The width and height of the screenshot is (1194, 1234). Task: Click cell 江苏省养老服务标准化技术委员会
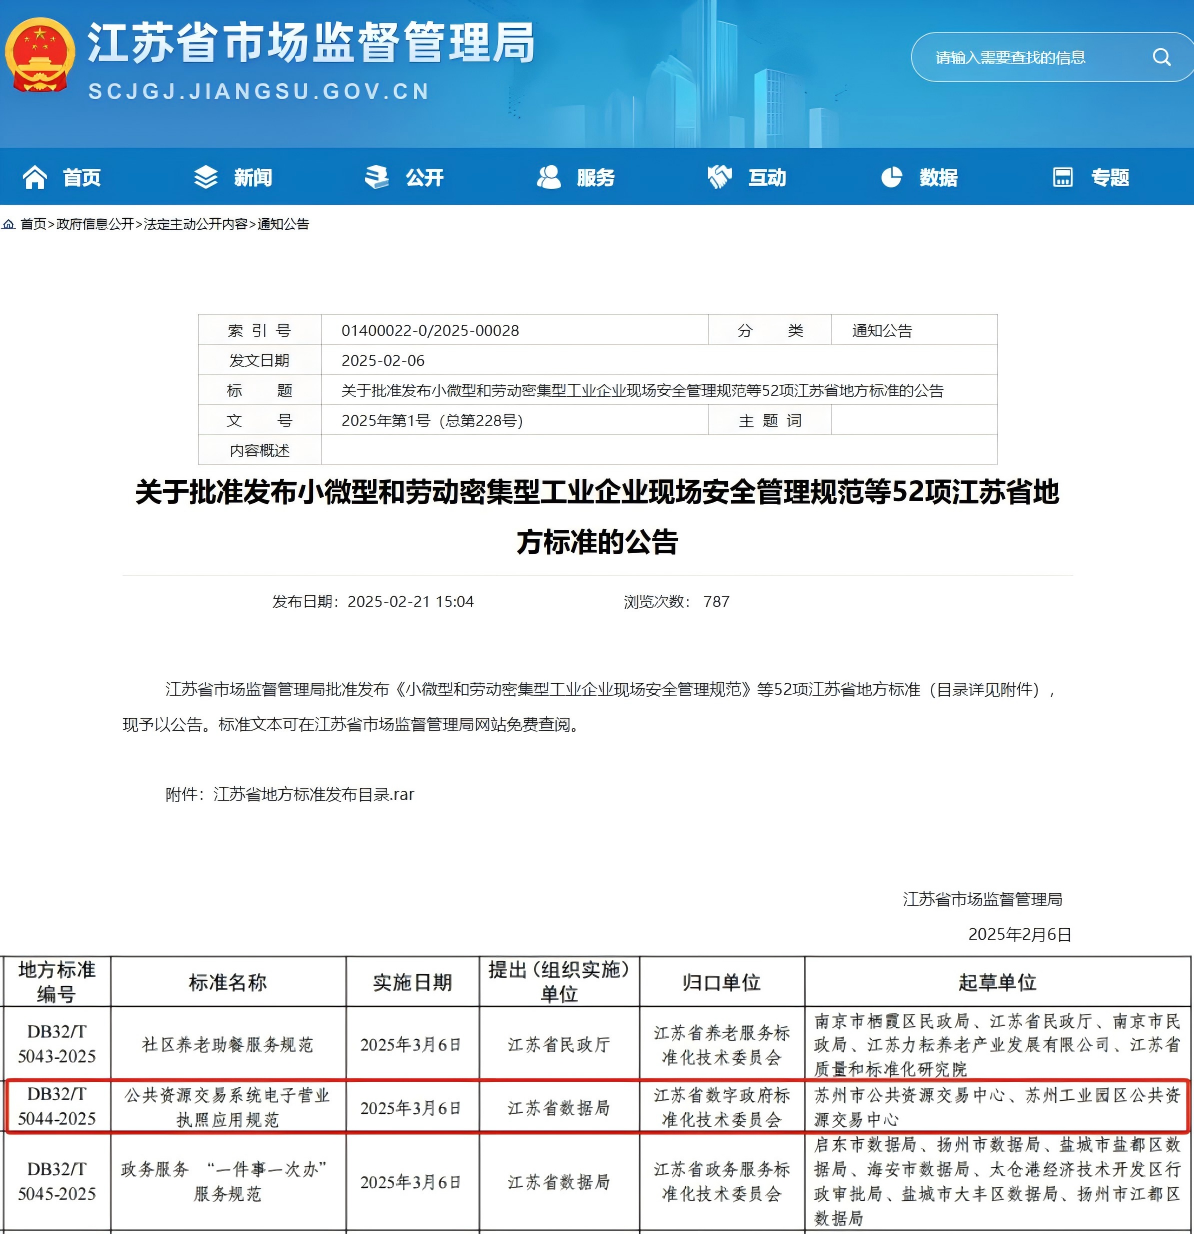[x=722, y=1044]
